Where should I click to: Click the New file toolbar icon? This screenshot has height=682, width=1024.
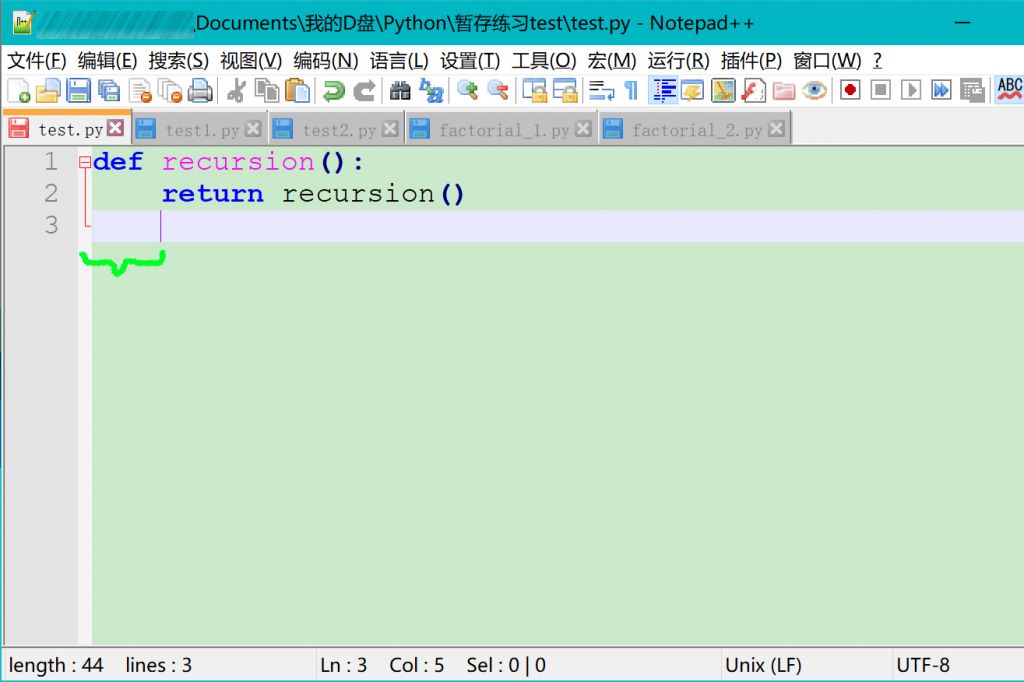(18, 90)
